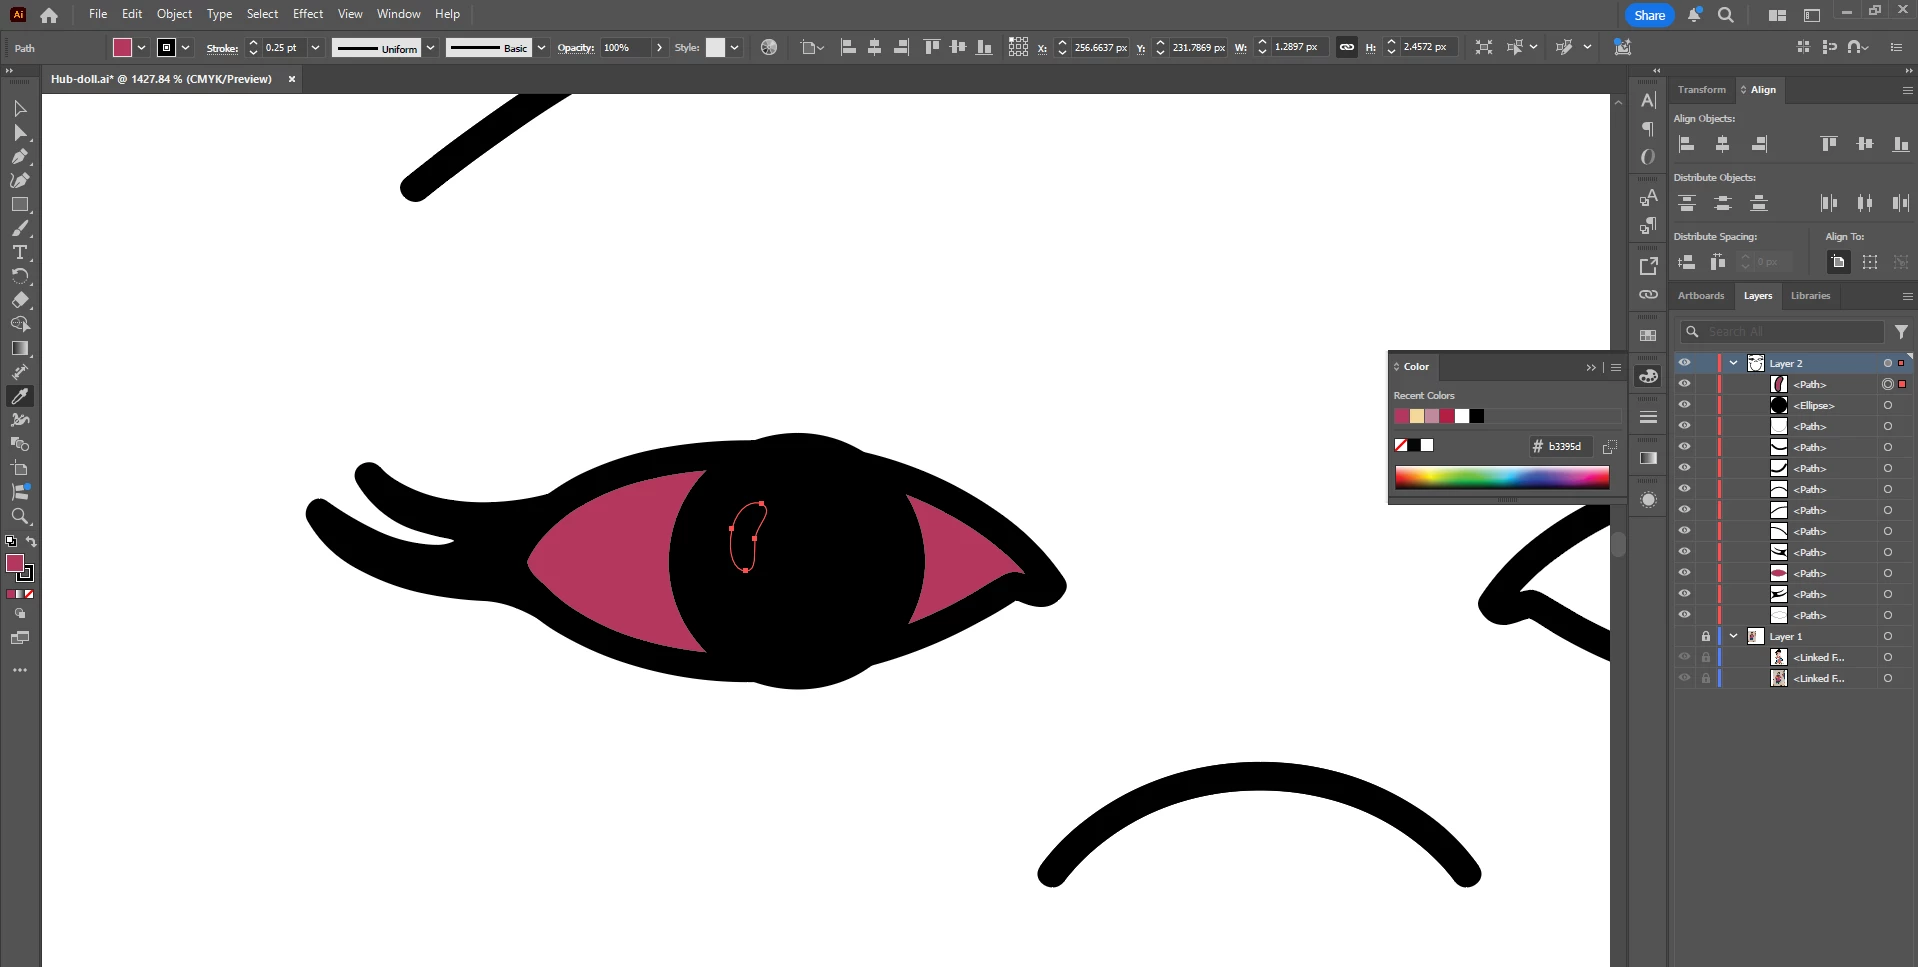Open the Effect menu
The height and width of the screenshot is (967, 1918).
click(x=308, y=14)
